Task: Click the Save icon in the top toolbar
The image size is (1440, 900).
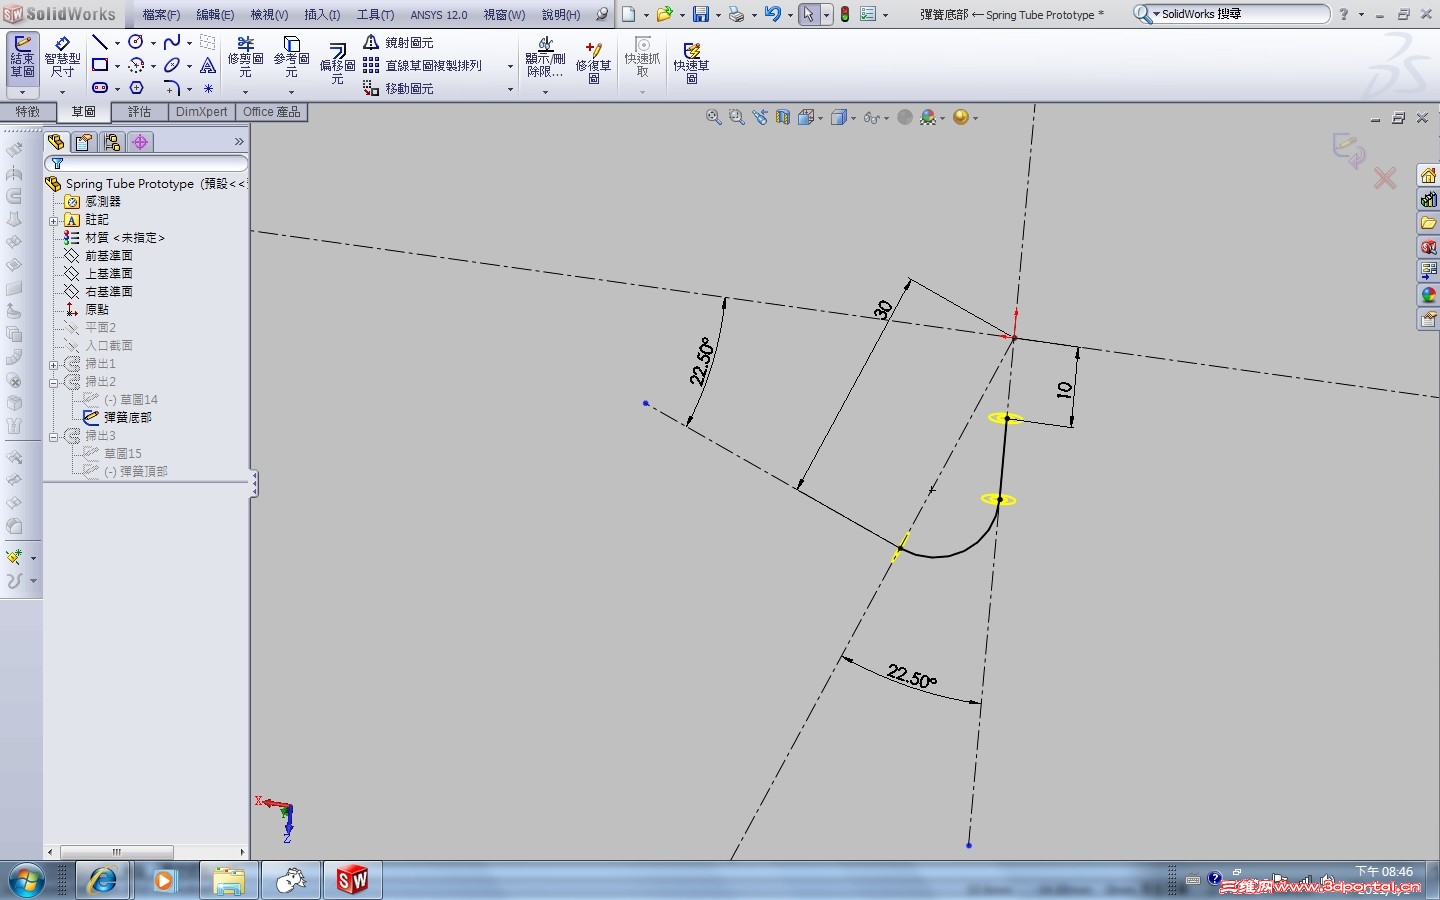Action: pos(700,14)
